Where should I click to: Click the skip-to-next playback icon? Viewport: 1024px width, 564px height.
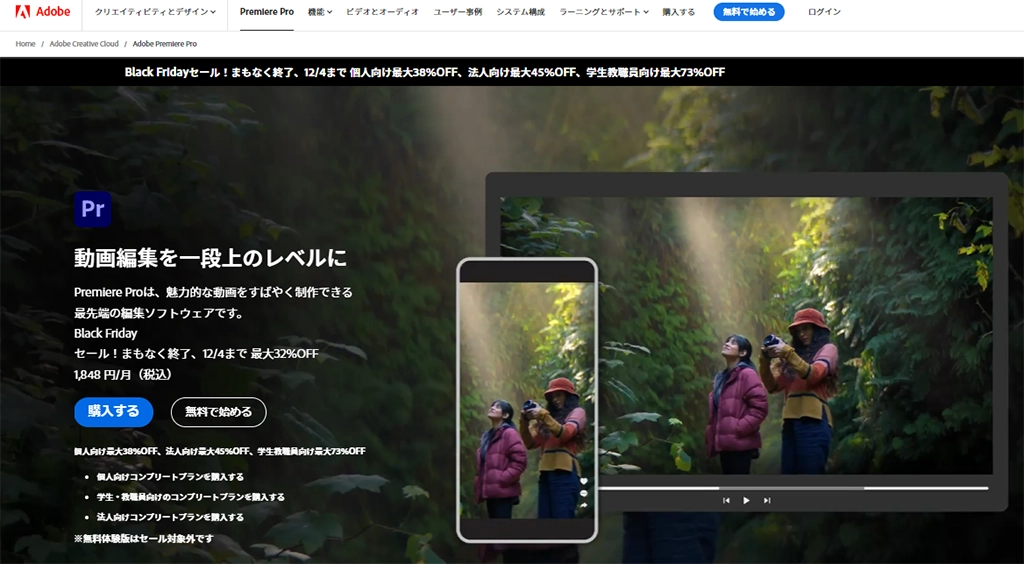[x=767, y=501]
